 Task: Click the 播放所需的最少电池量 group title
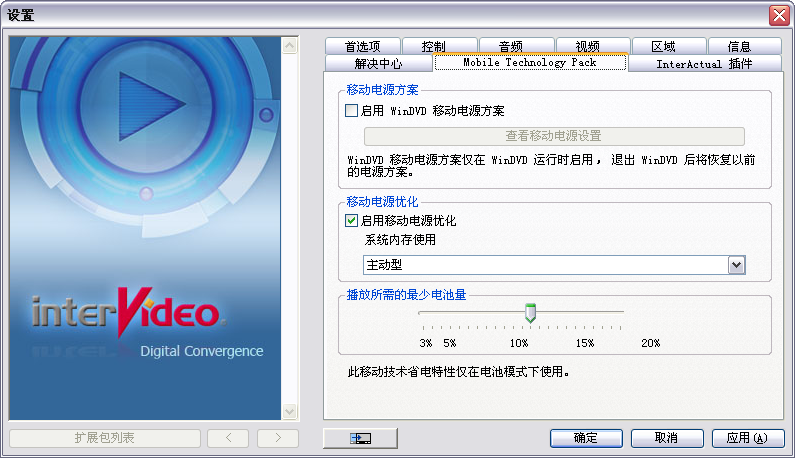(406, 295)
